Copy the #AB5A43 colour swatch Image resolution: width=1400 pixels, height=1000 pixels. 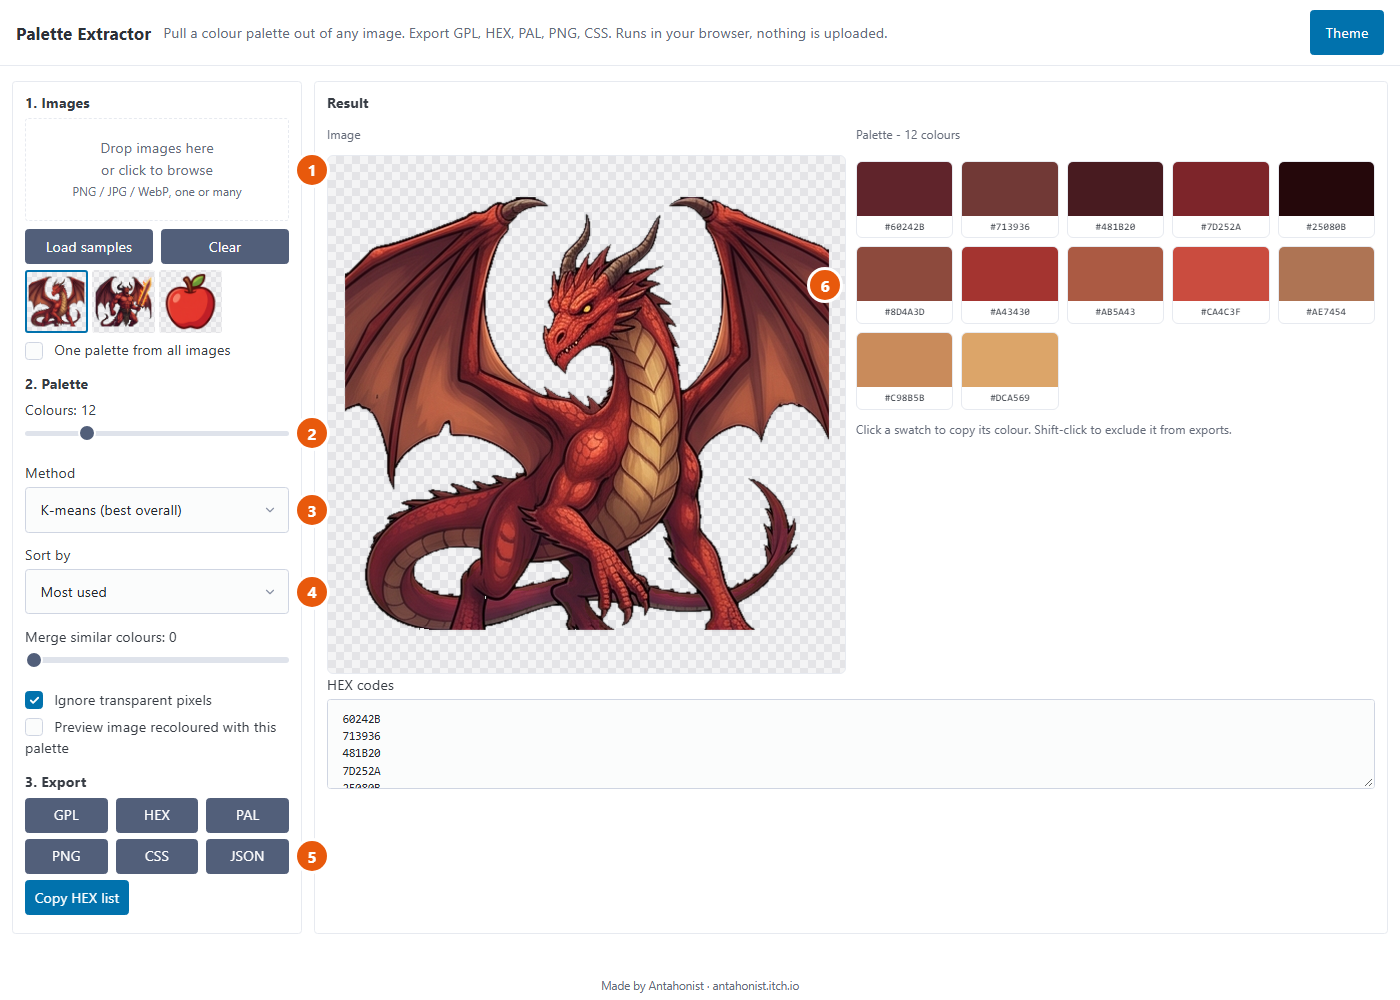tap(1116, 285)
